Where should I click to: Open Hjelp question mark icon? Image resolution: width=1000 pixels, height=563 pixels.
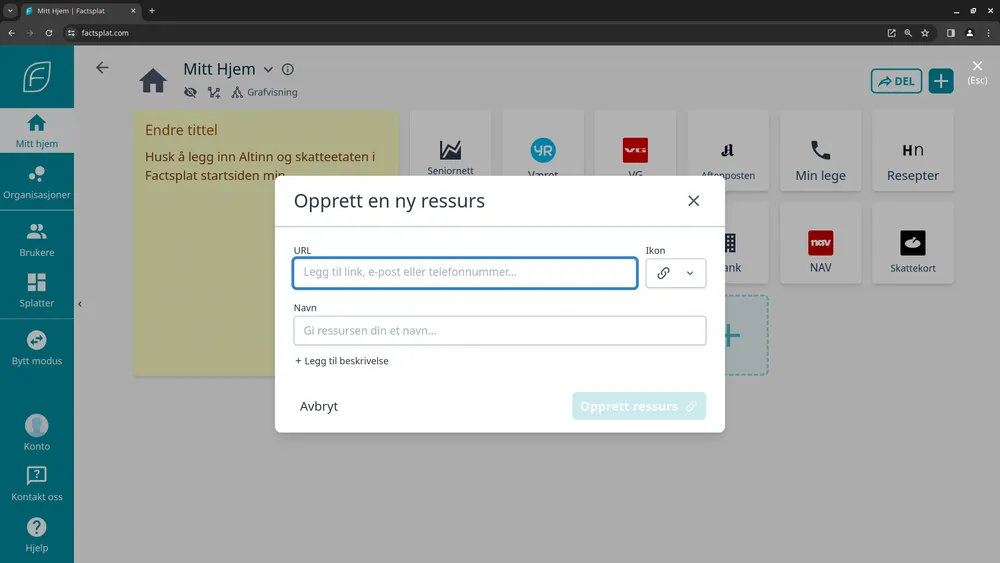tap(37, 534)
